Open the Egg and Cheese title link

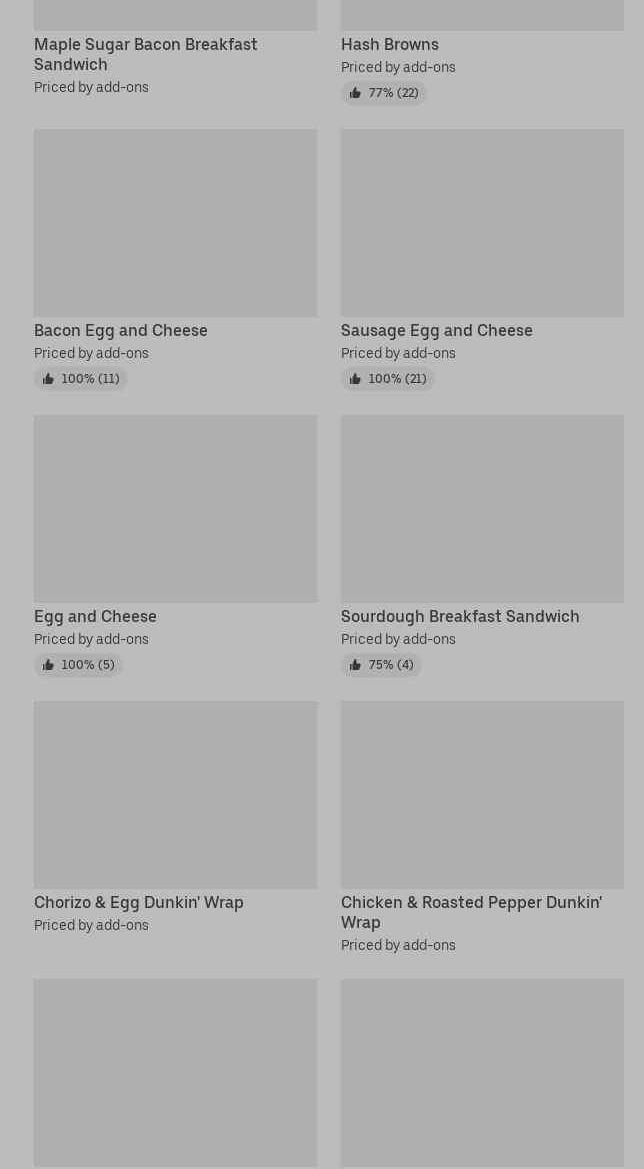pos(95,616)
